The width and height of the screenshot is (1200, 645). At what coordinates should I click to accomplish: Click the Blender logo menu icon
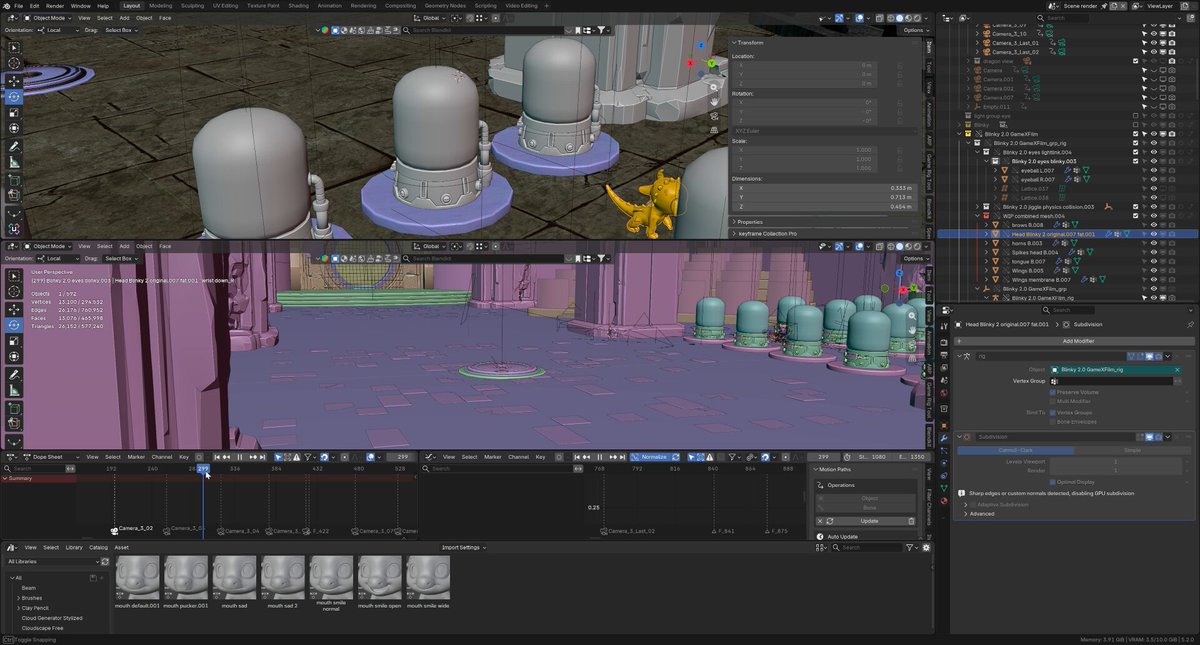click(x=6, y=6)
